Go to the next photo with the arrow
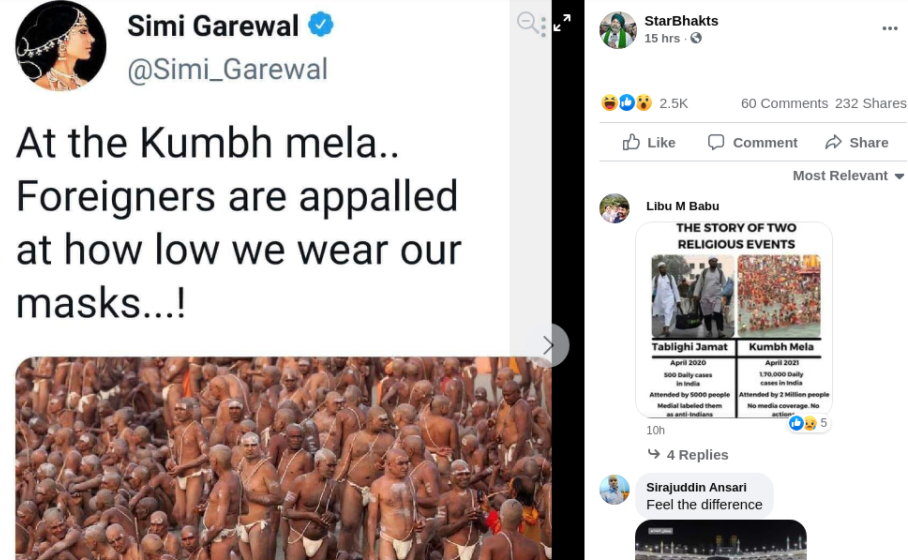908x560 pixels. [548, 345]
